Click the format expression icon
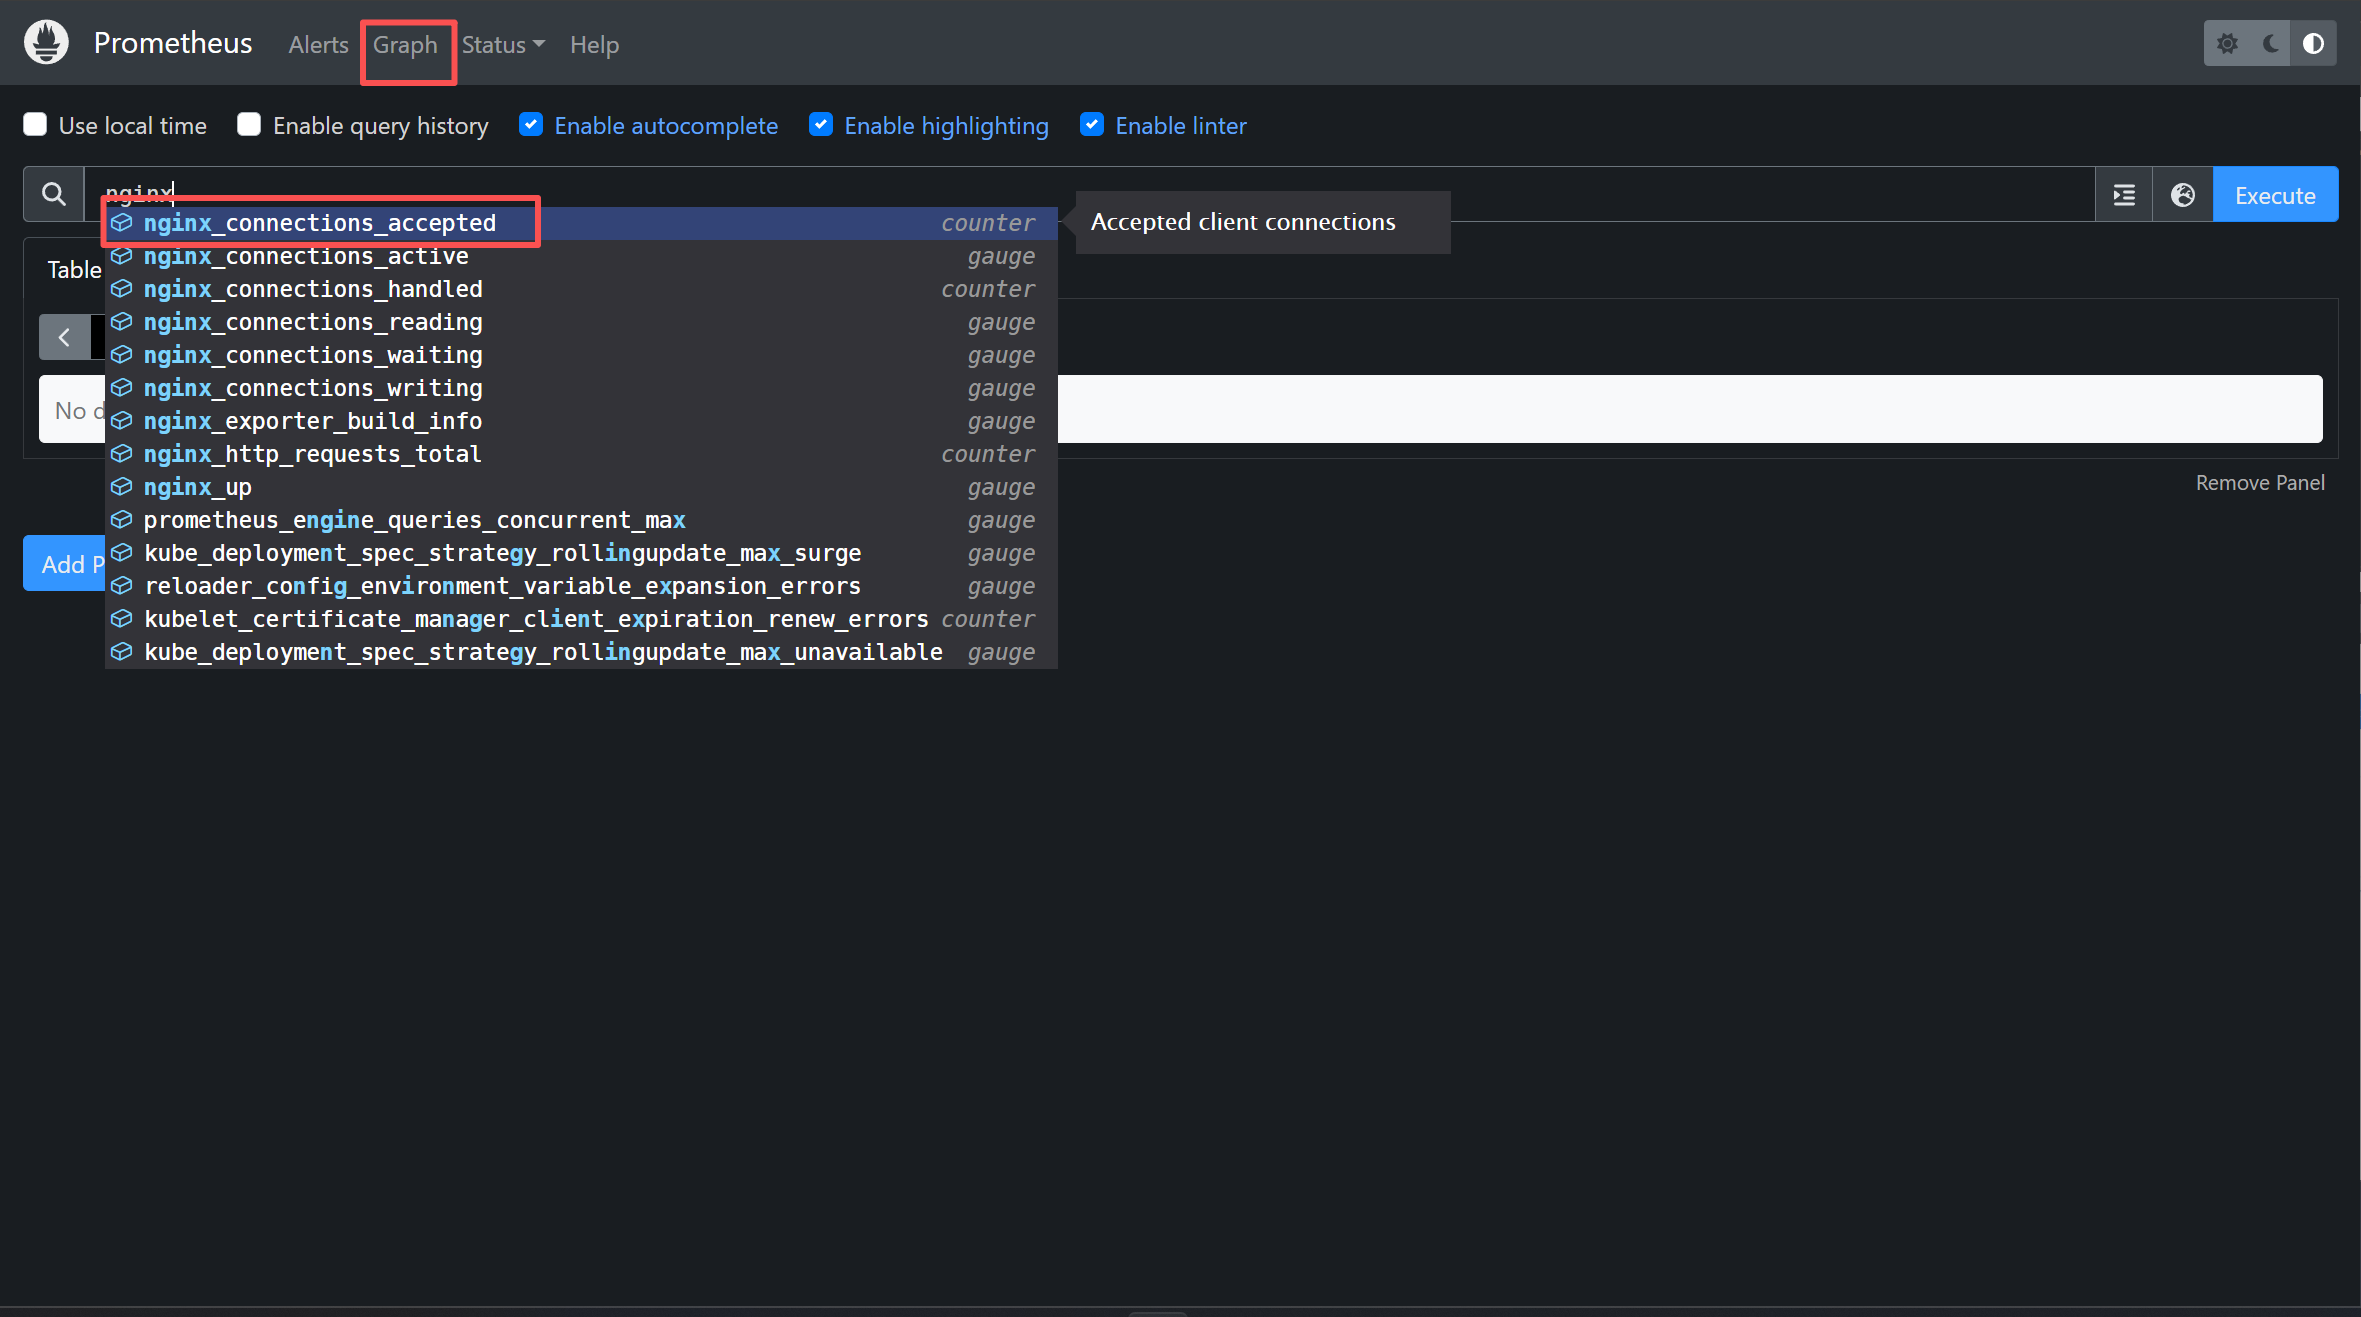This screenshot has height=1317, width=2361. 2124,195
